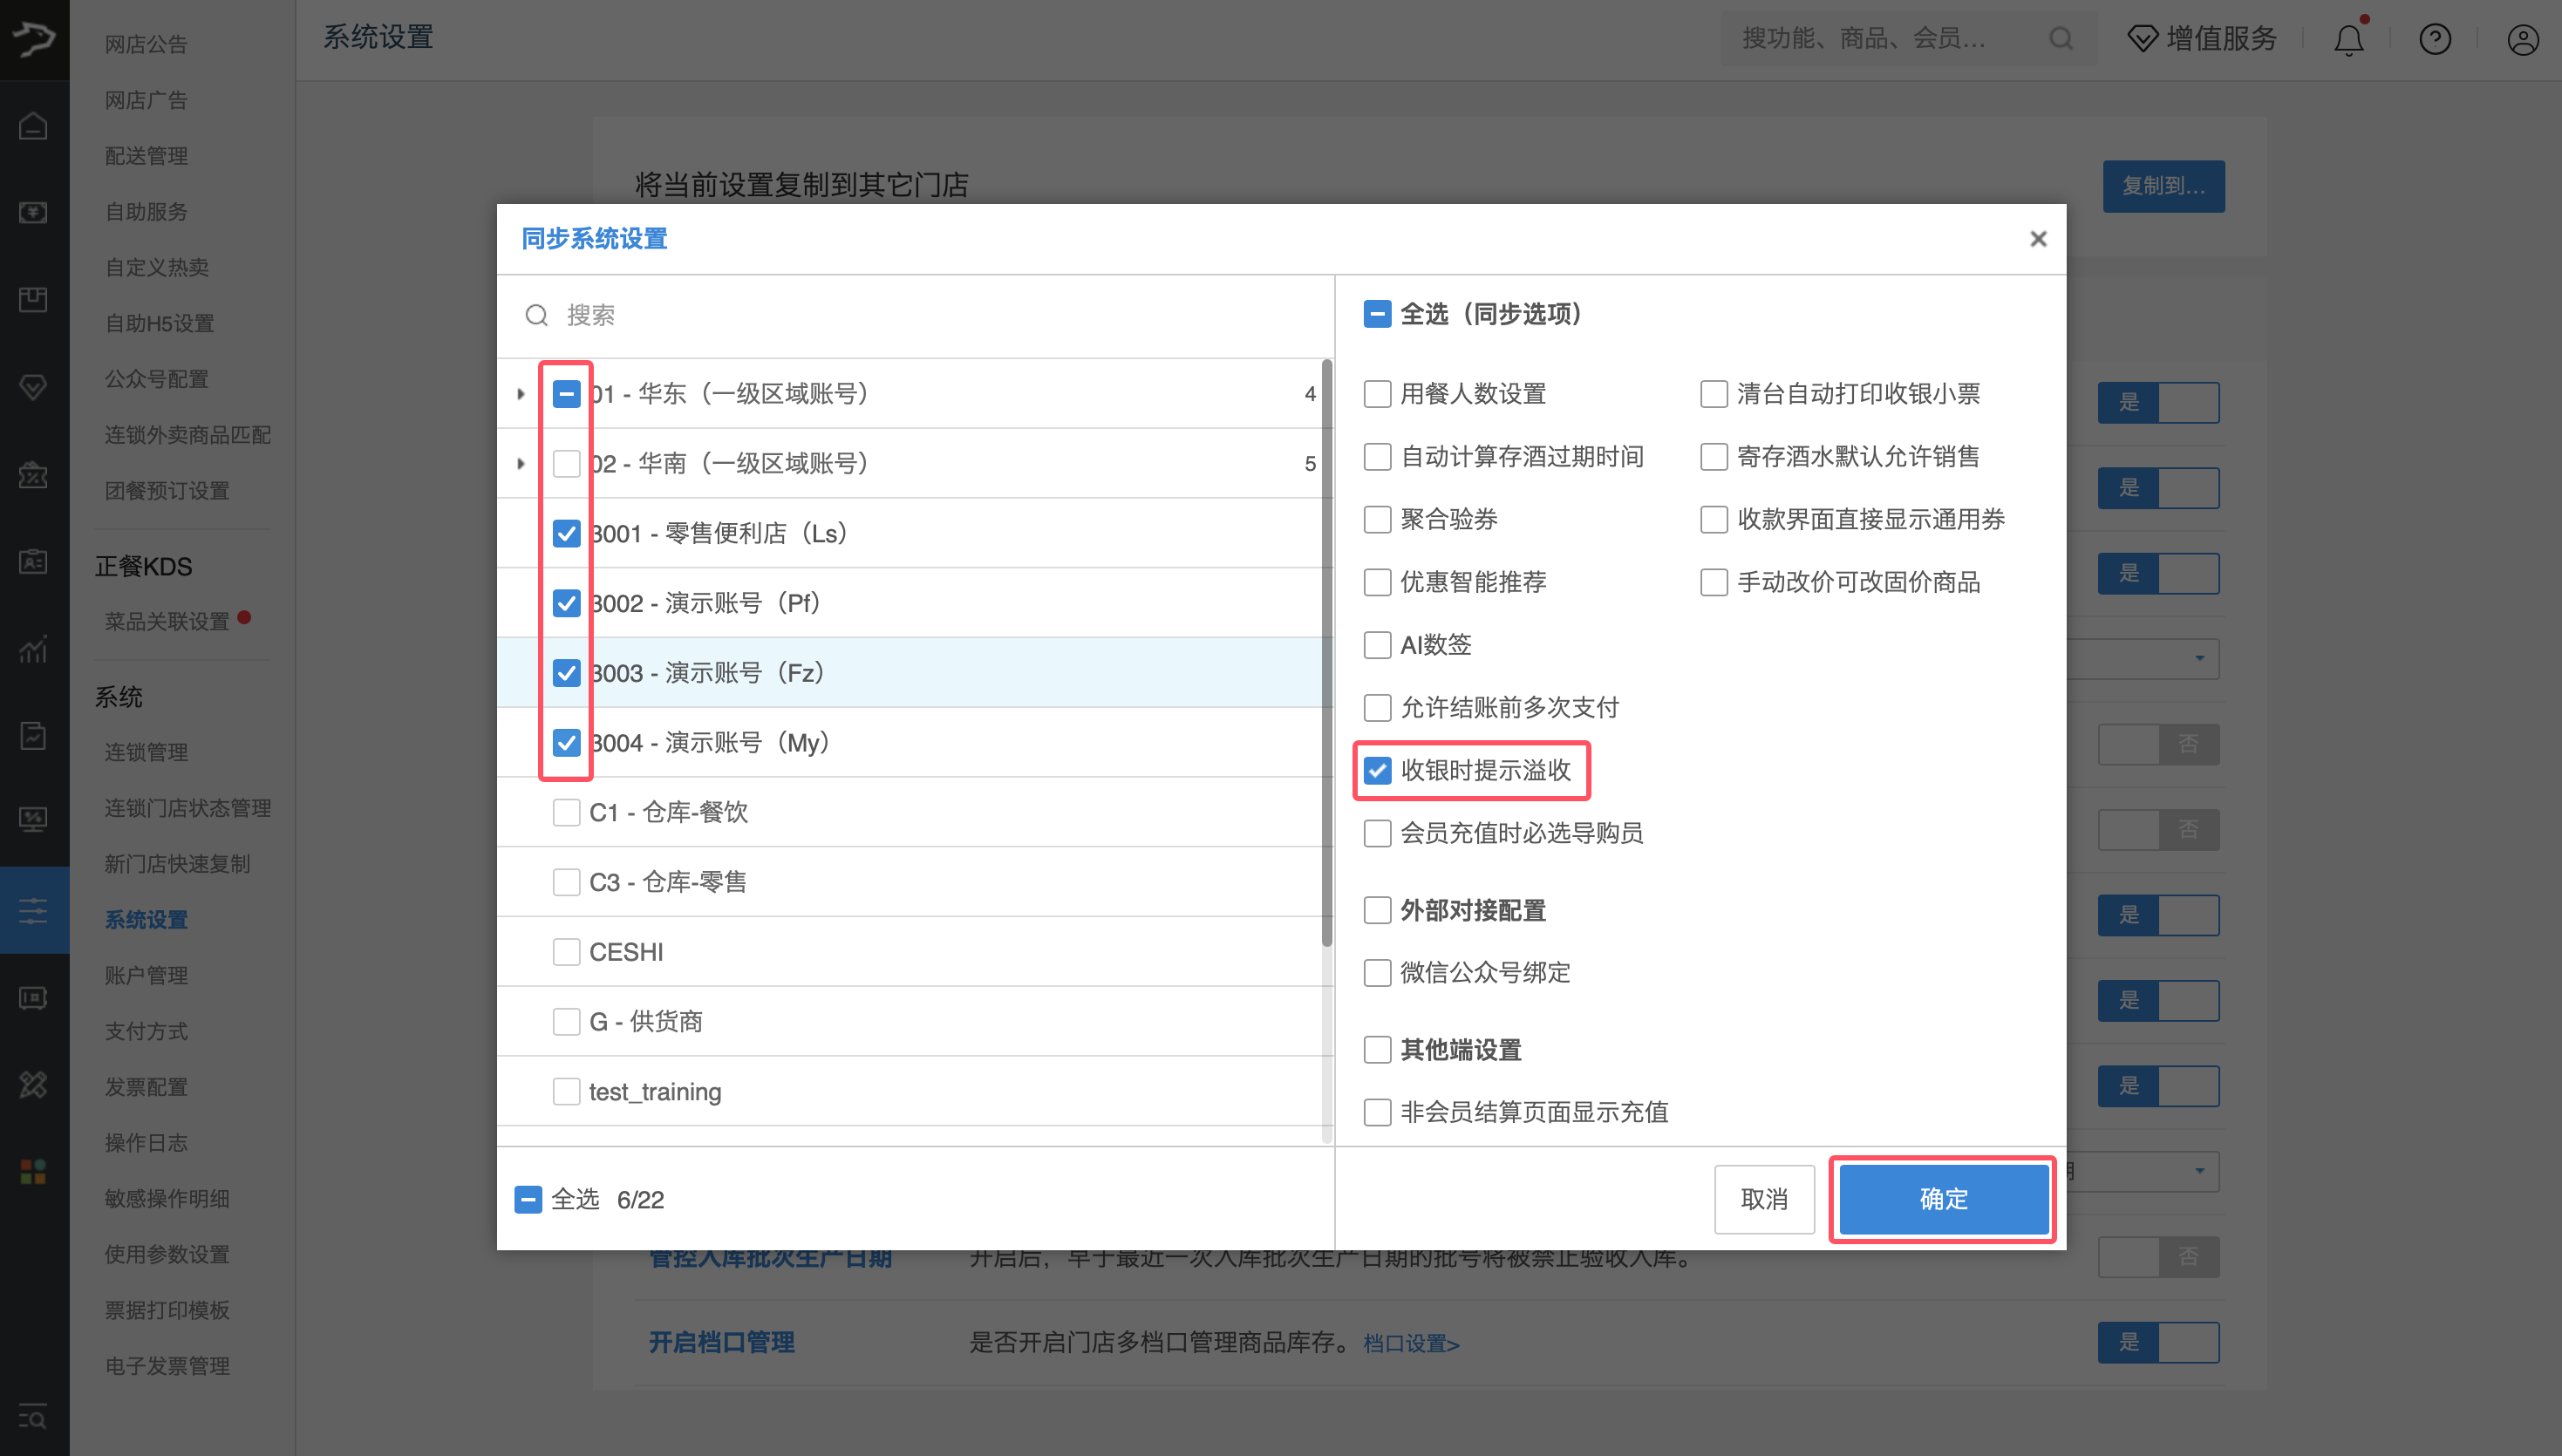Open 支付方式 menu item

[x=146, y=1031]
